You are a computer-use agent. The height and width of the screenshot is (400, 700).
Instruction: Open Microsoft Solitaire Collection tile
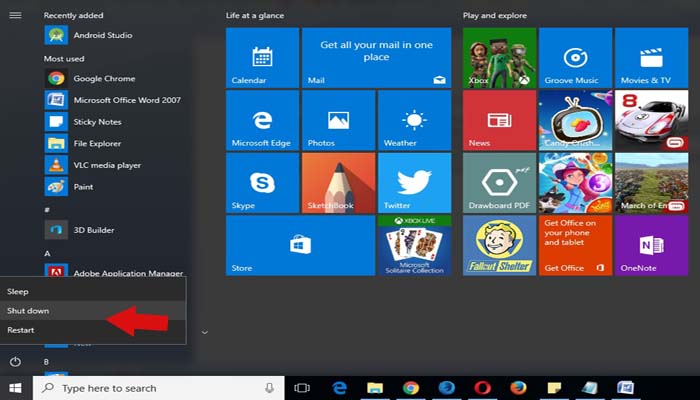[414, 245]
